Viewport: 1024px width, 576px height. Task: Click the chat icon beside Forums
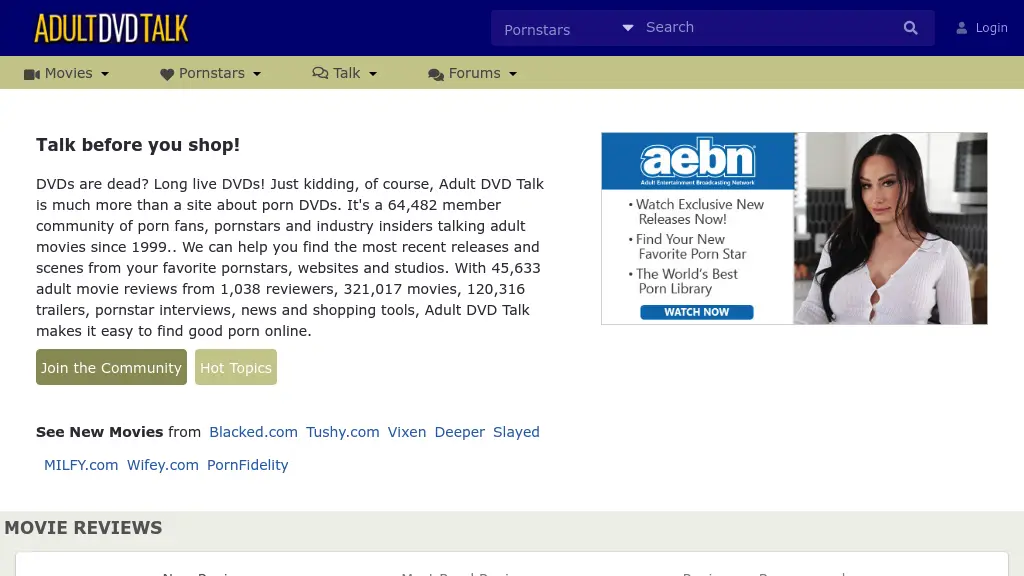coord(436,74)
